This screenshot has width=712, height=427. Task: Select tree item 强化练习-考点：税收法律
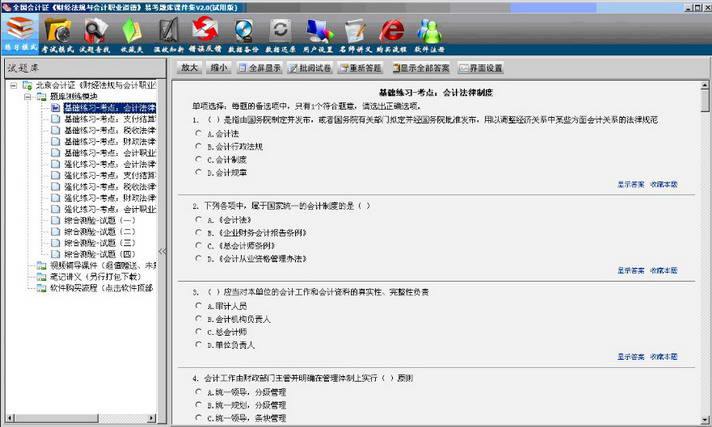(x=109, y=187)
